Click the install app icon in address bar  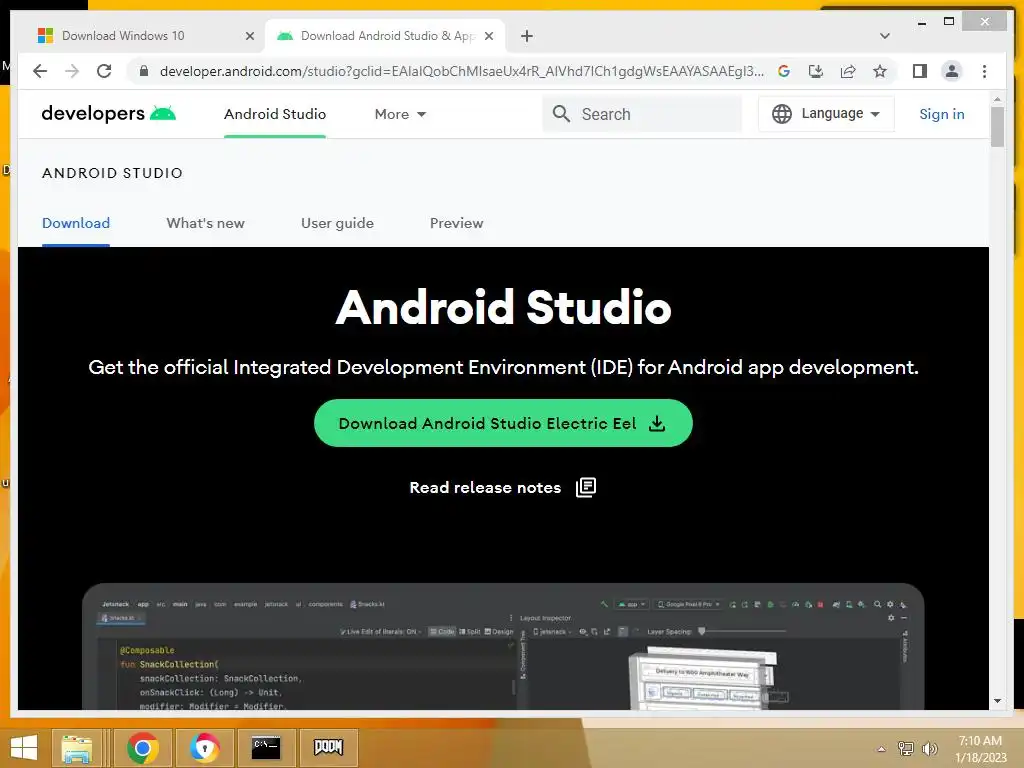click(x=816, y=71)
